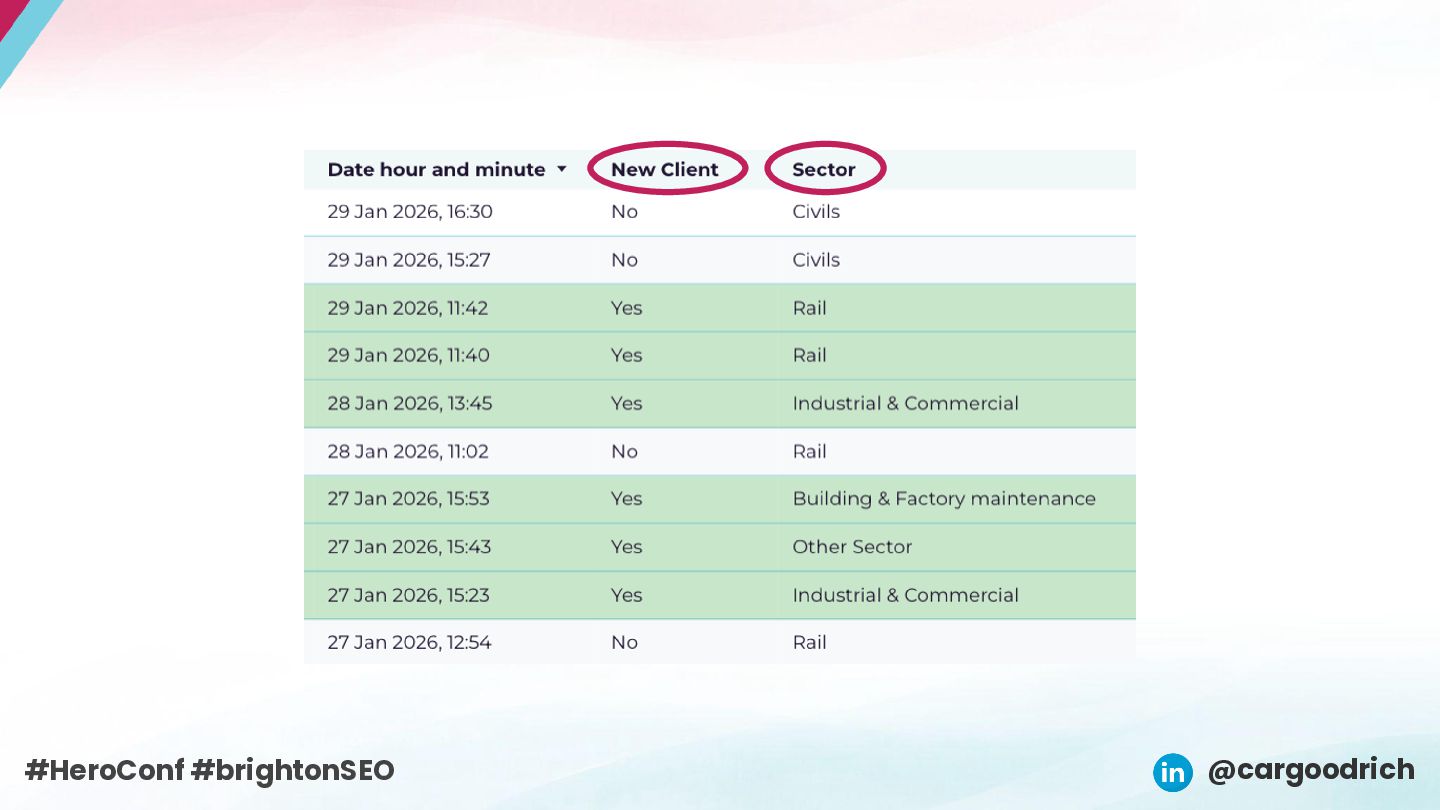The height and width of the screenshot is (810, 1440).
Task: Click the 29 Jan 2026, 15:27 date cell
Action: [410, 260]
